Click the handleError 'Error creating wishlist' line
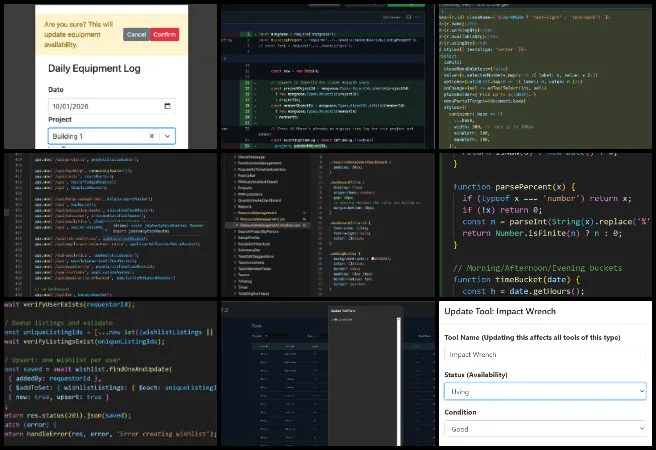 110,434
